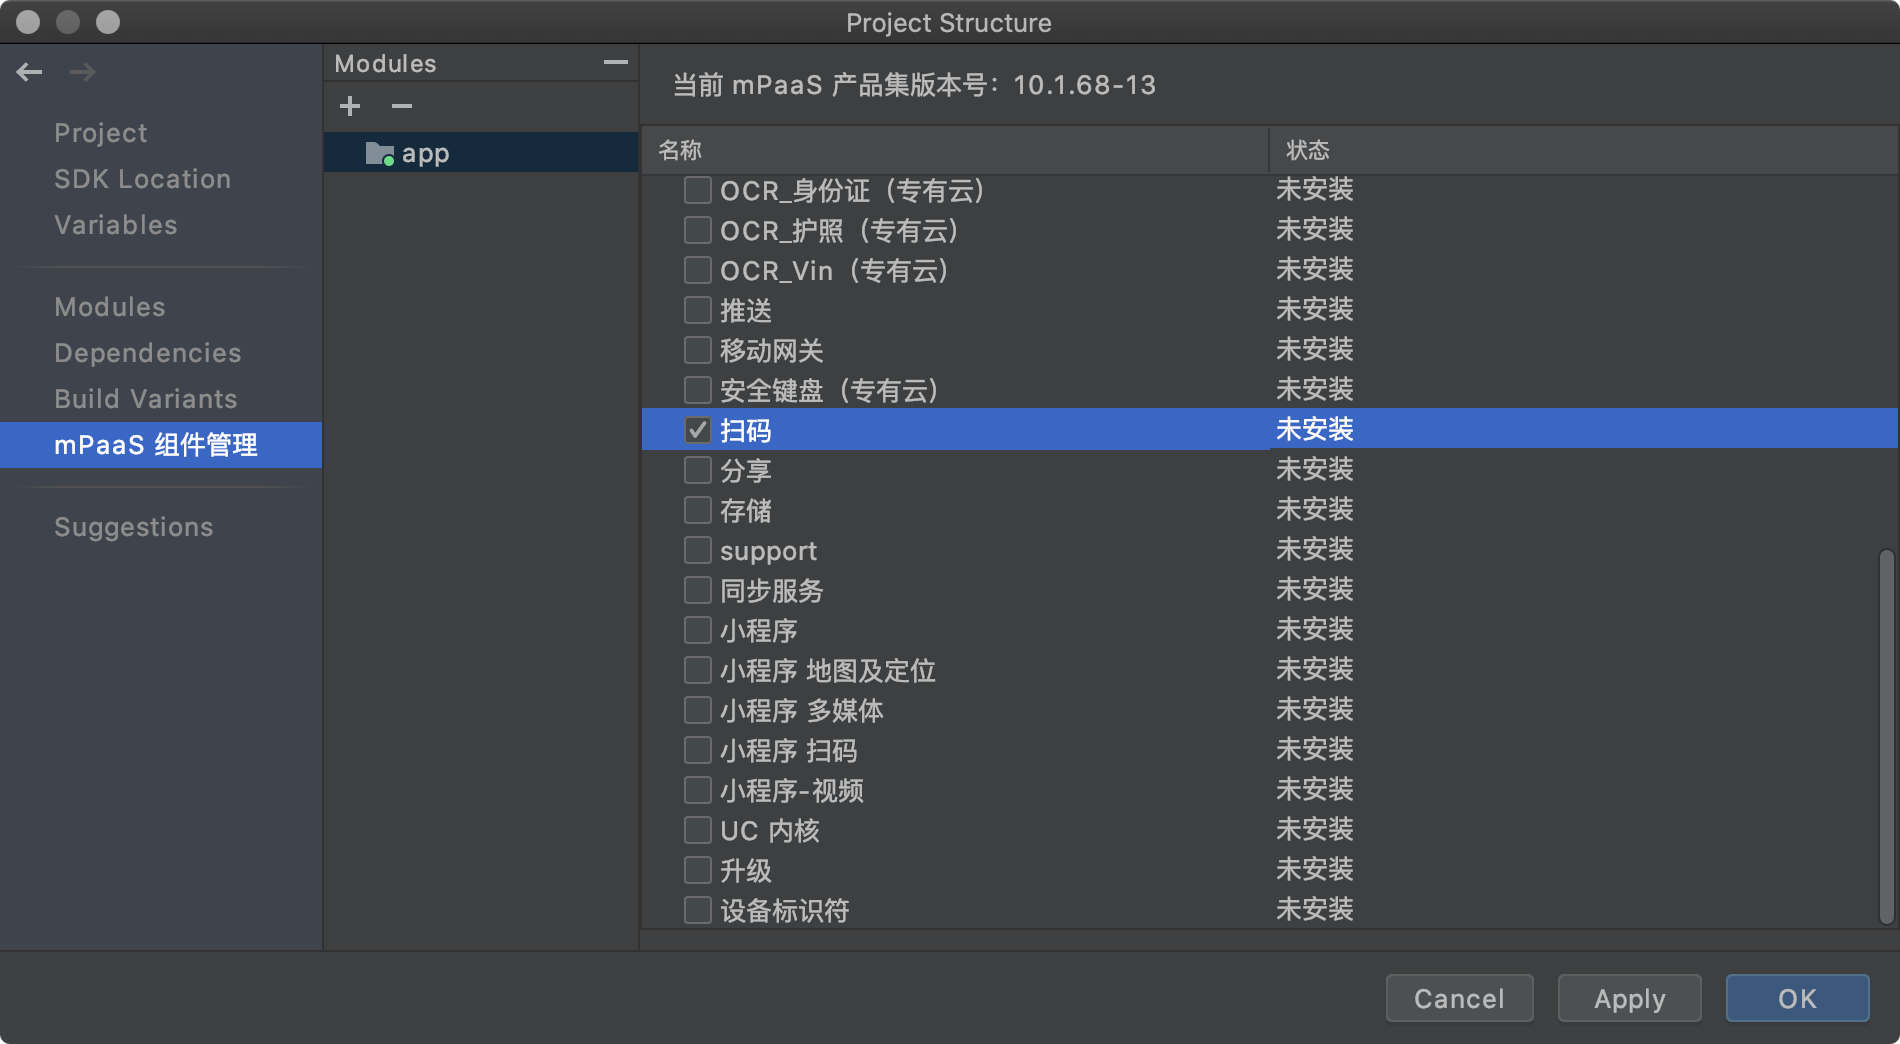Viewport: 1900px width, 1044px height.
Task: Click the back arrow icon
Action: [29, 72]
